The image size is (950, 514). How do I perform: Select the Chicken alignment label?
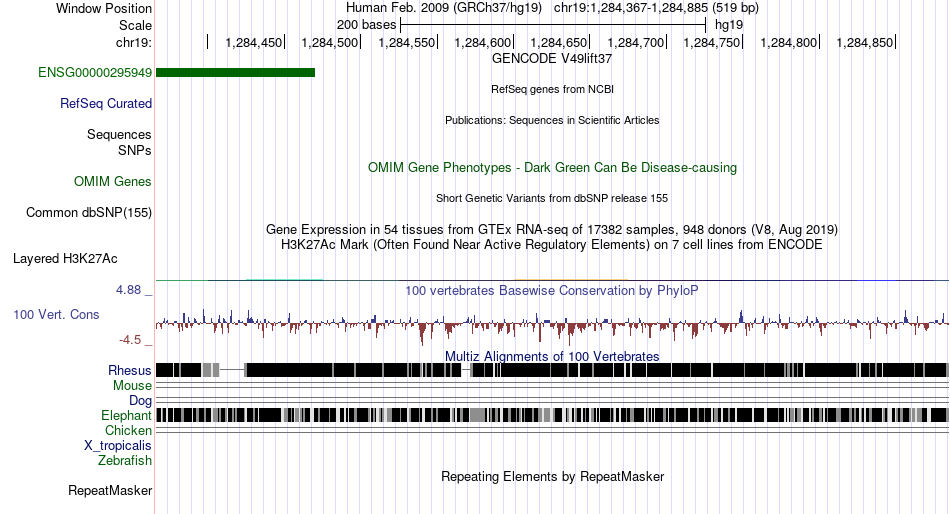point(128,430)
